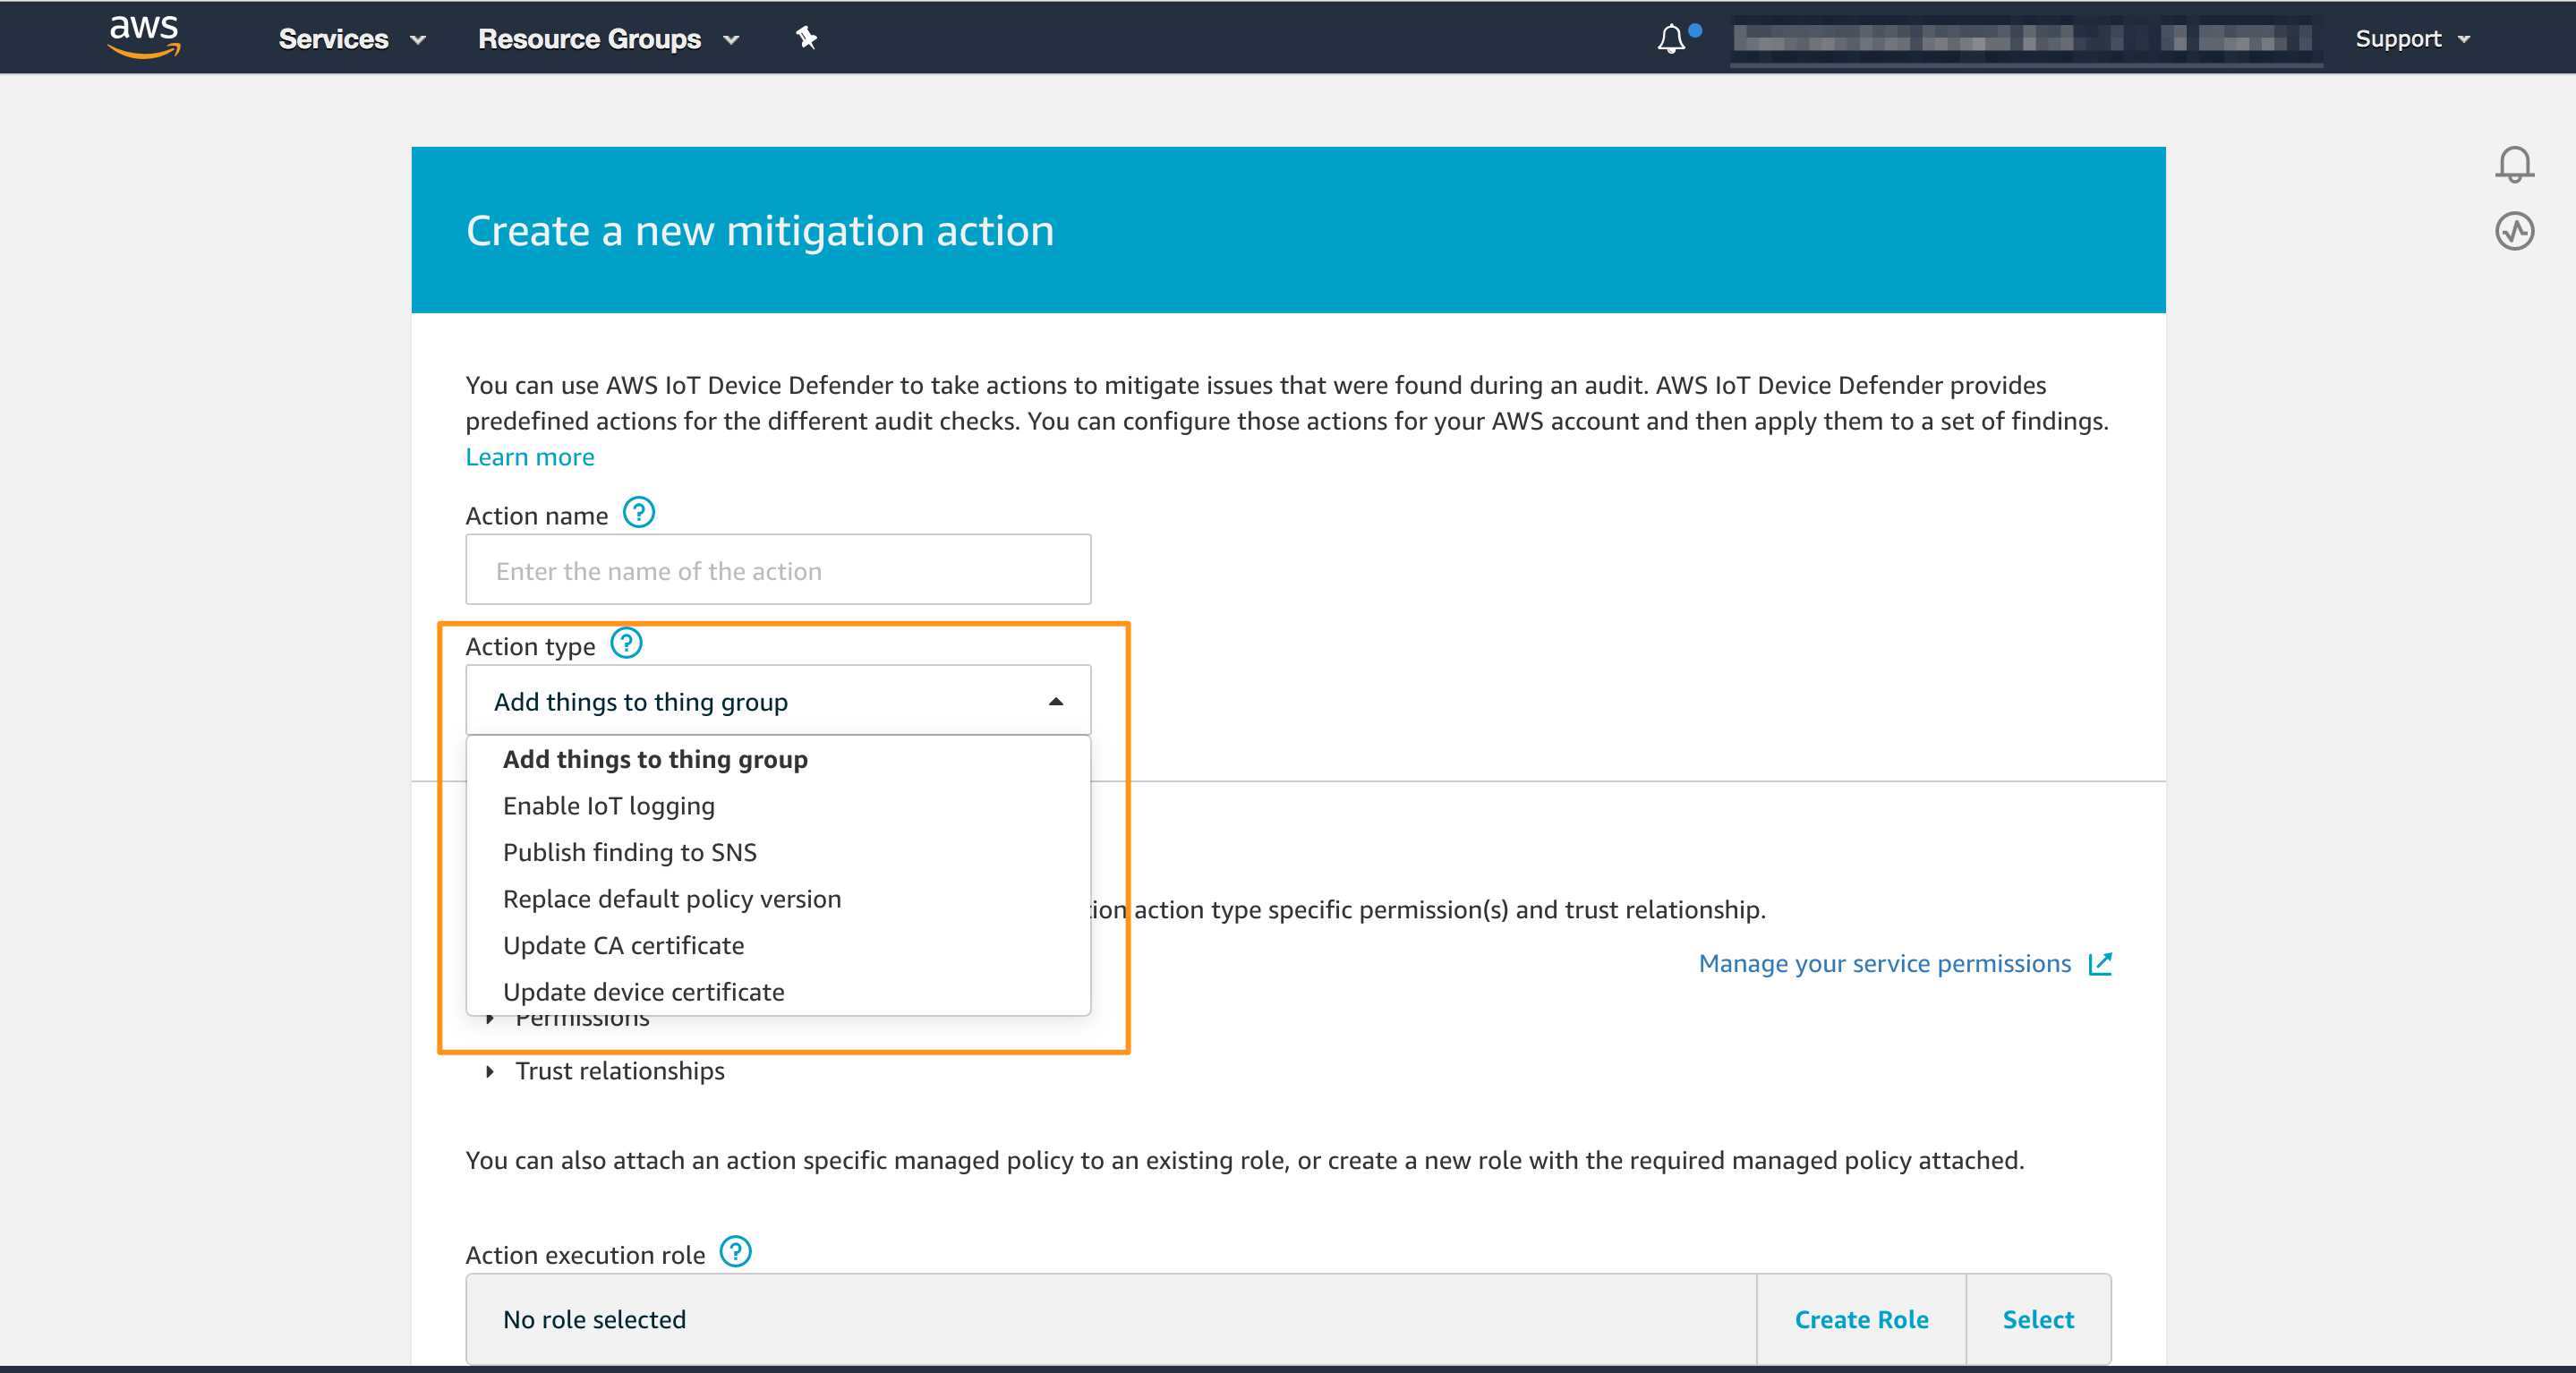Open the notifications bell in the top navbar
This screenshot has height=1373, width=2576.
point(1672,39)
